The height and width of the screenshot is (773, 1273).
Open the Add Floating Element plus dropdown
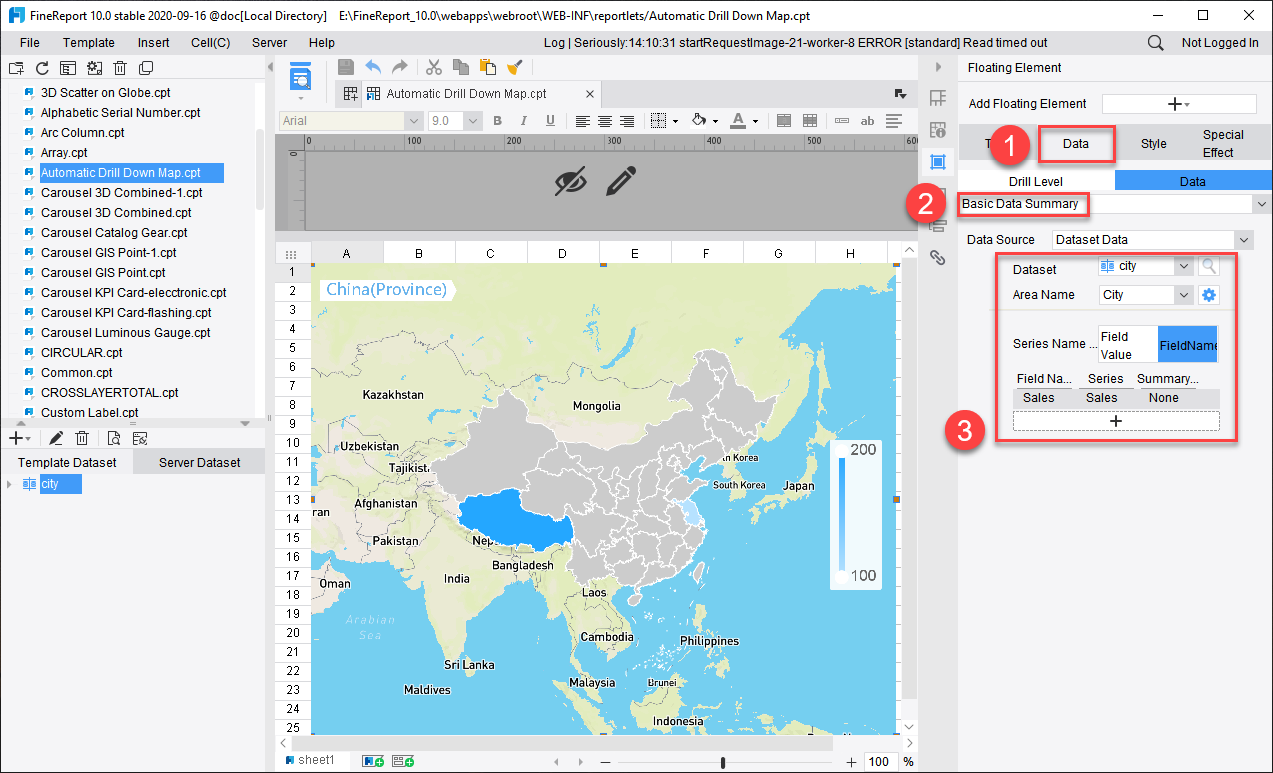tap(1179, 104)
